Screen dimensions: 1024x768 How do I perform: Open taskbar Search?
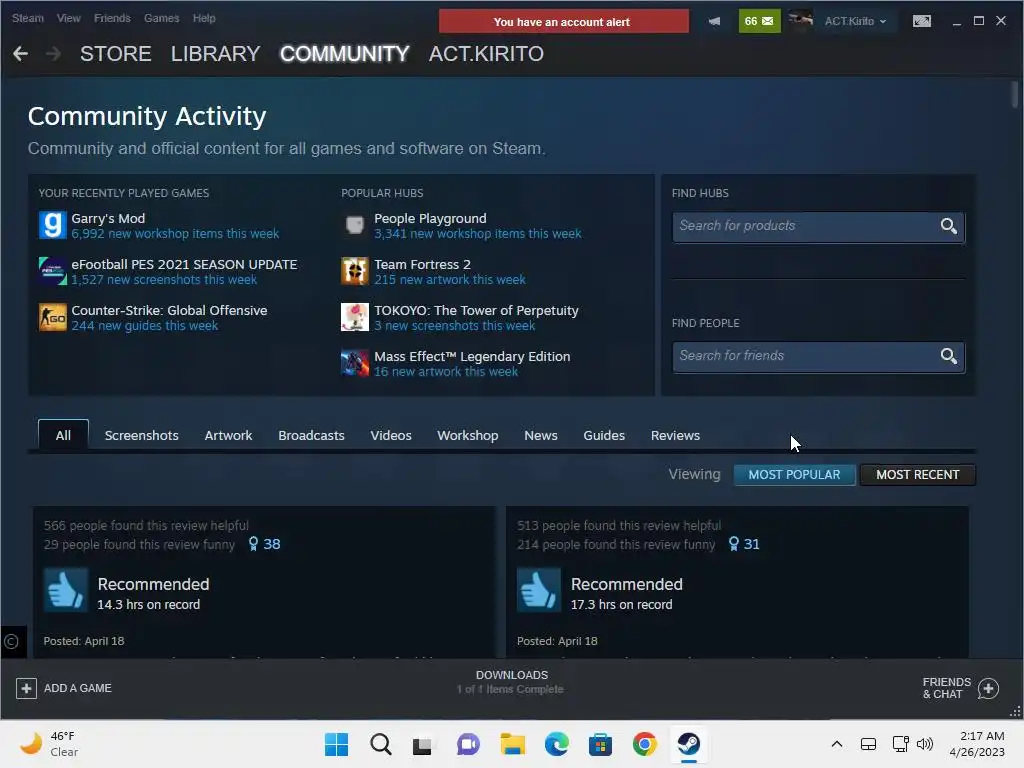[x=381, y=744]
